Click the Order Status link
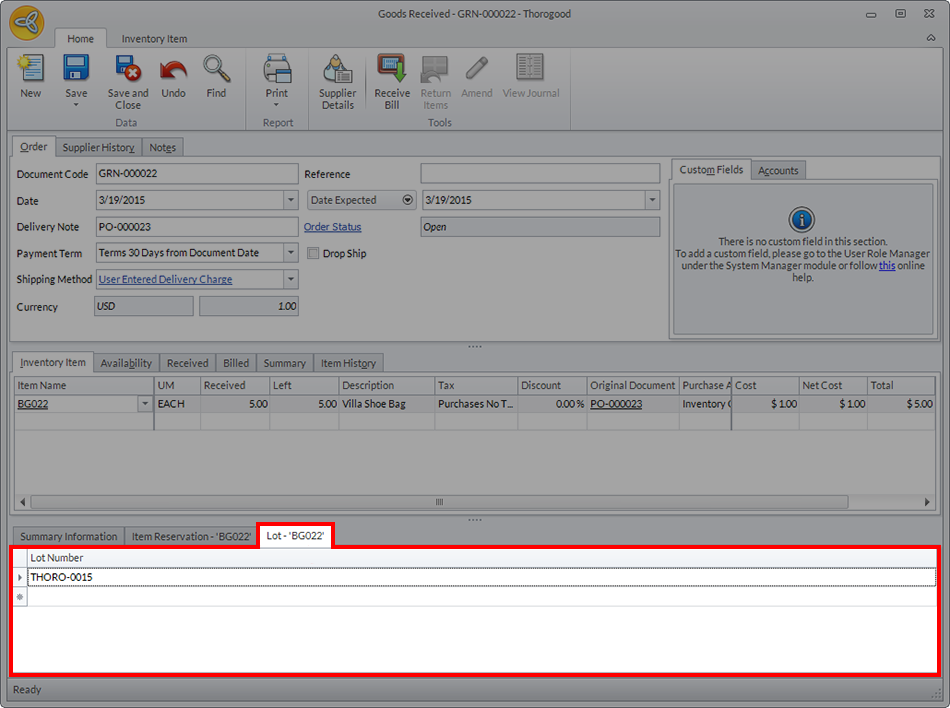 tap(332, 227)
